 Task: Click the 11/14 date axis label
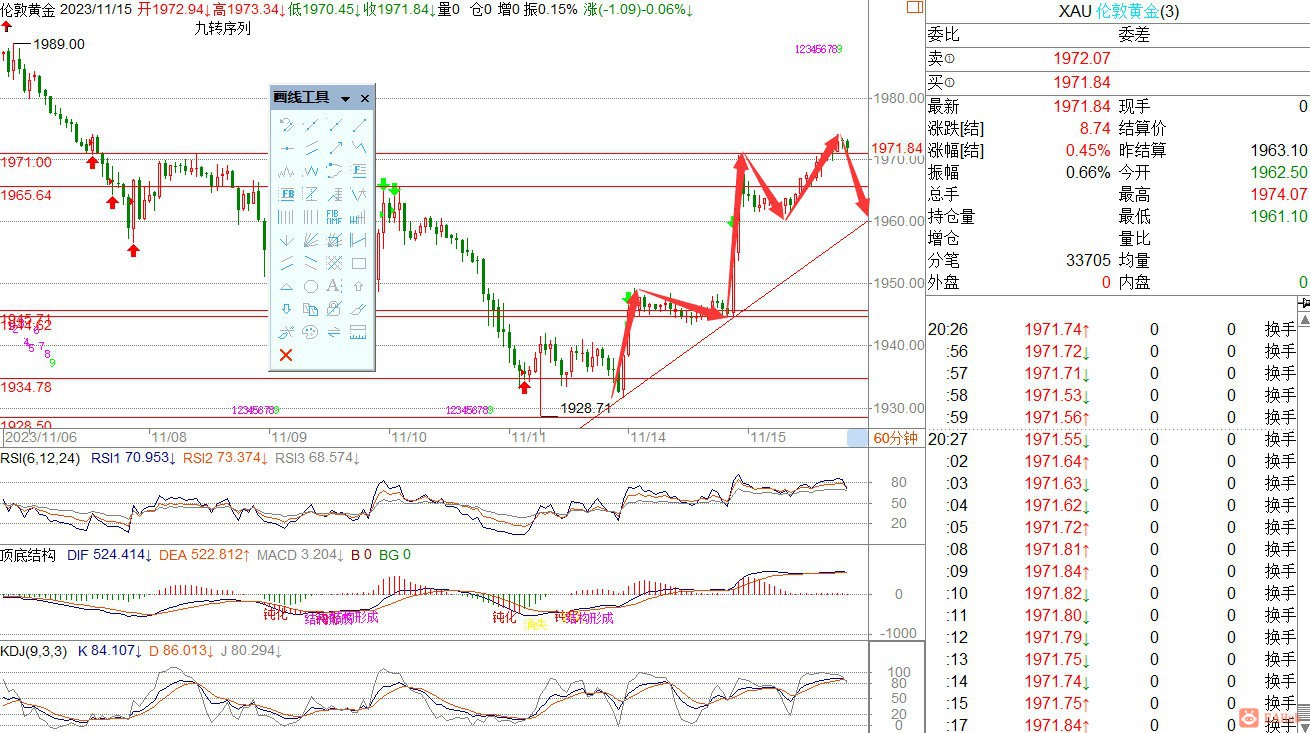648,437
